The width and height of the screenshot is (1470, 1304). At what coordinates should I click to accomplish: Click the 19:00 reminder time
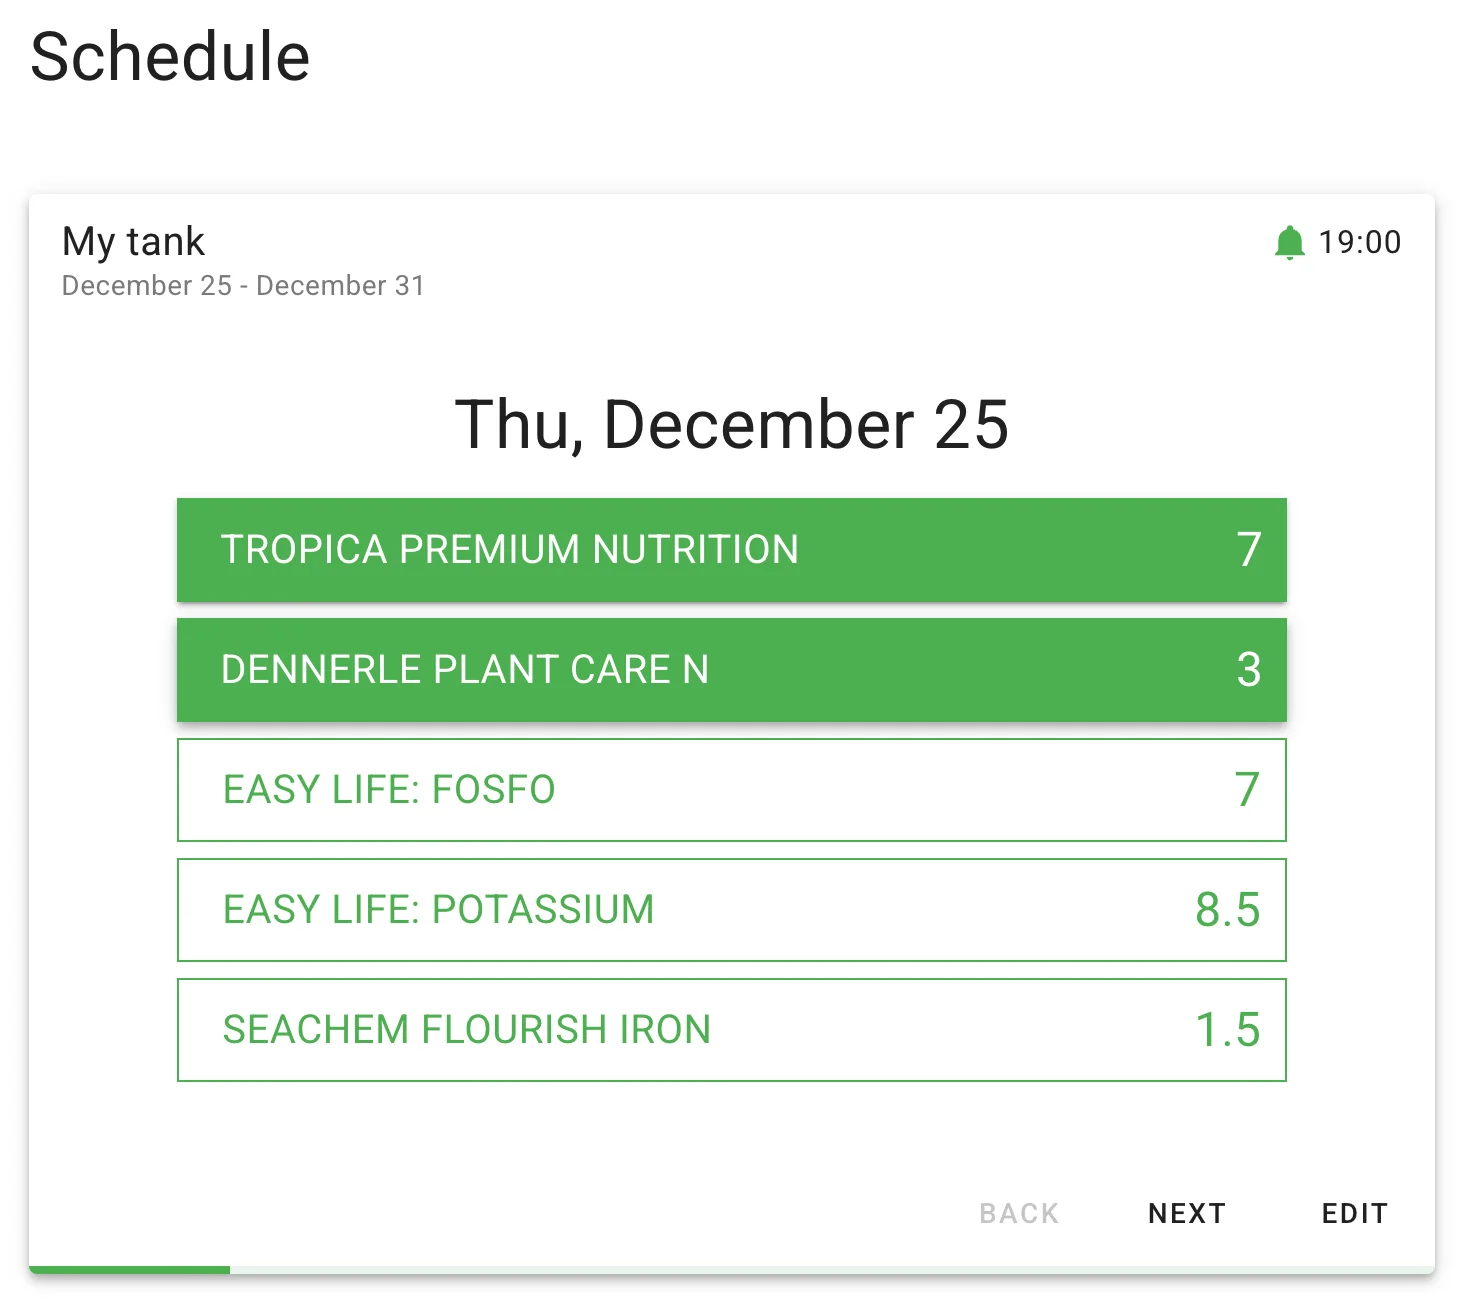[x=1359, y=242]
